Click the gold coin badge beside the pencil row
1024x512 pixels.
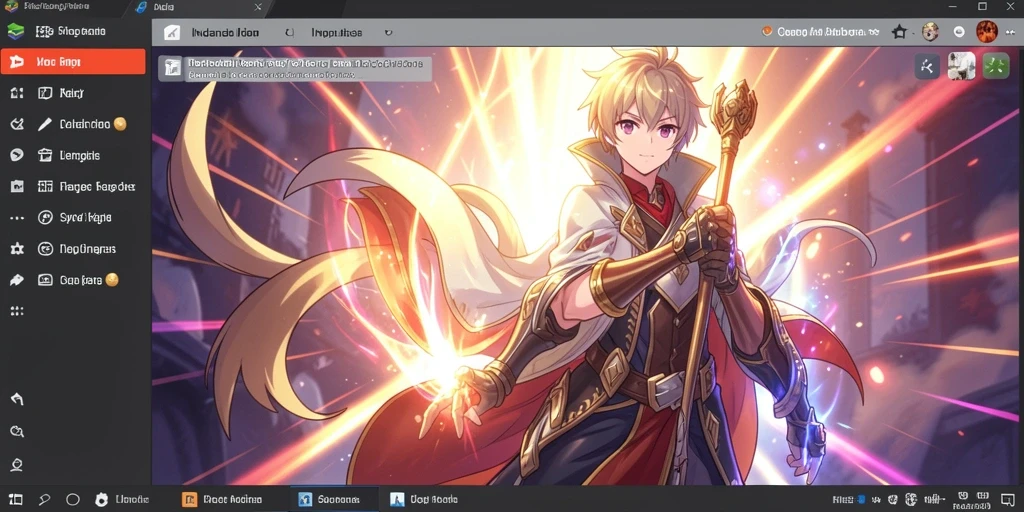pos(120,123)
